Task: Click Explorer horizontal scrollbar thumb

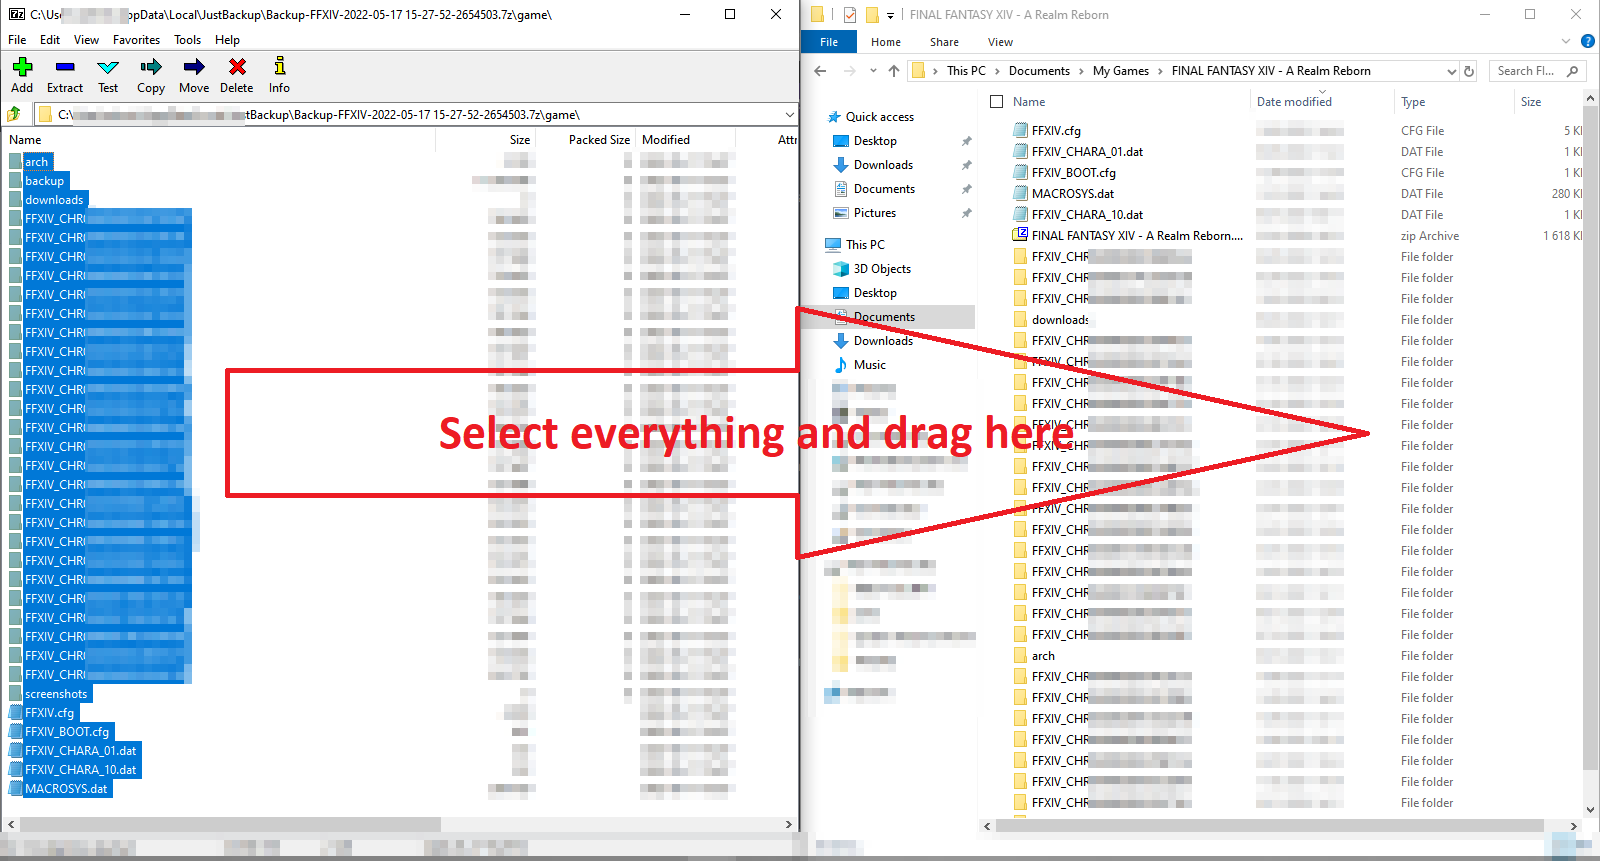Action: 1270,826
